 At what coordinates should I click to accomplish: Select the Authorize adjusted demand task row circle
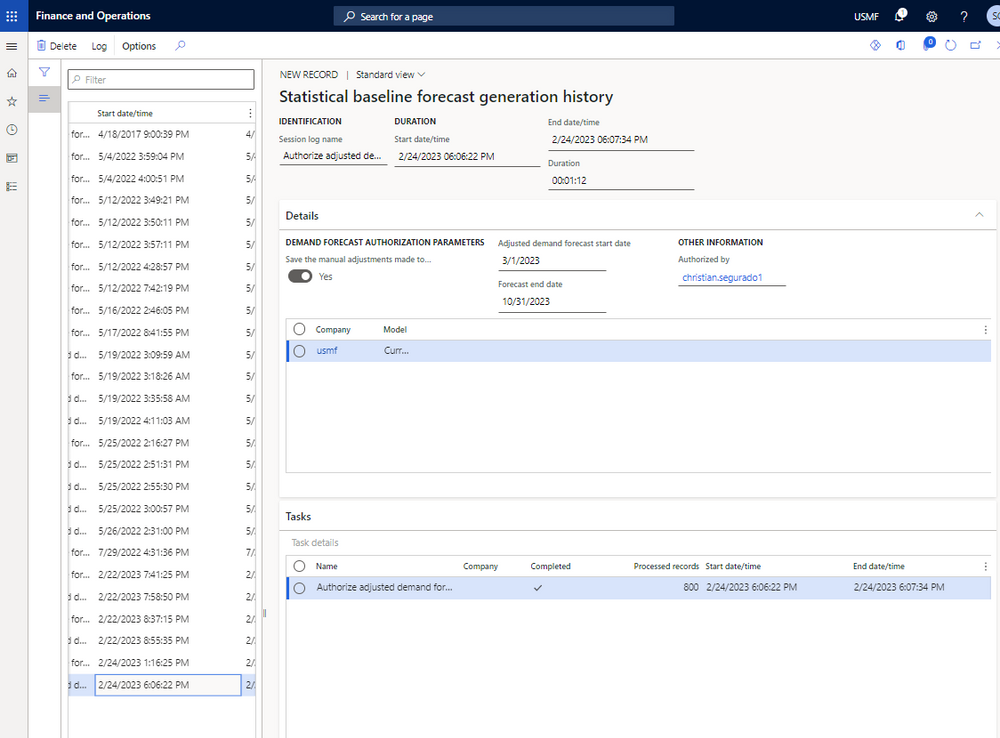pos(299,588)
